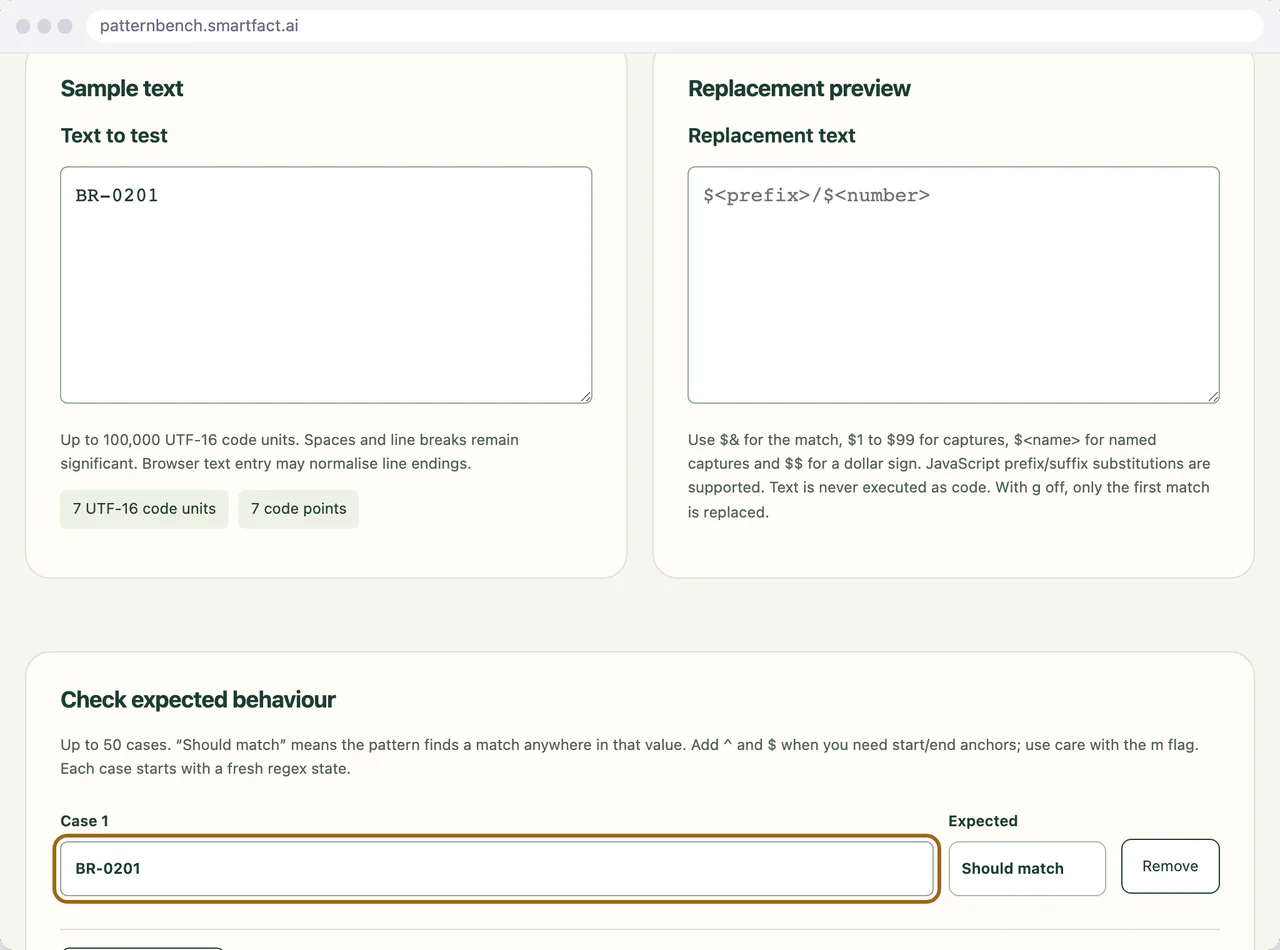This screenshot has width=1280, height=950.
Task: Click the "Replacement text" field label
Action: pyautogui.click(x=772, y=135)
